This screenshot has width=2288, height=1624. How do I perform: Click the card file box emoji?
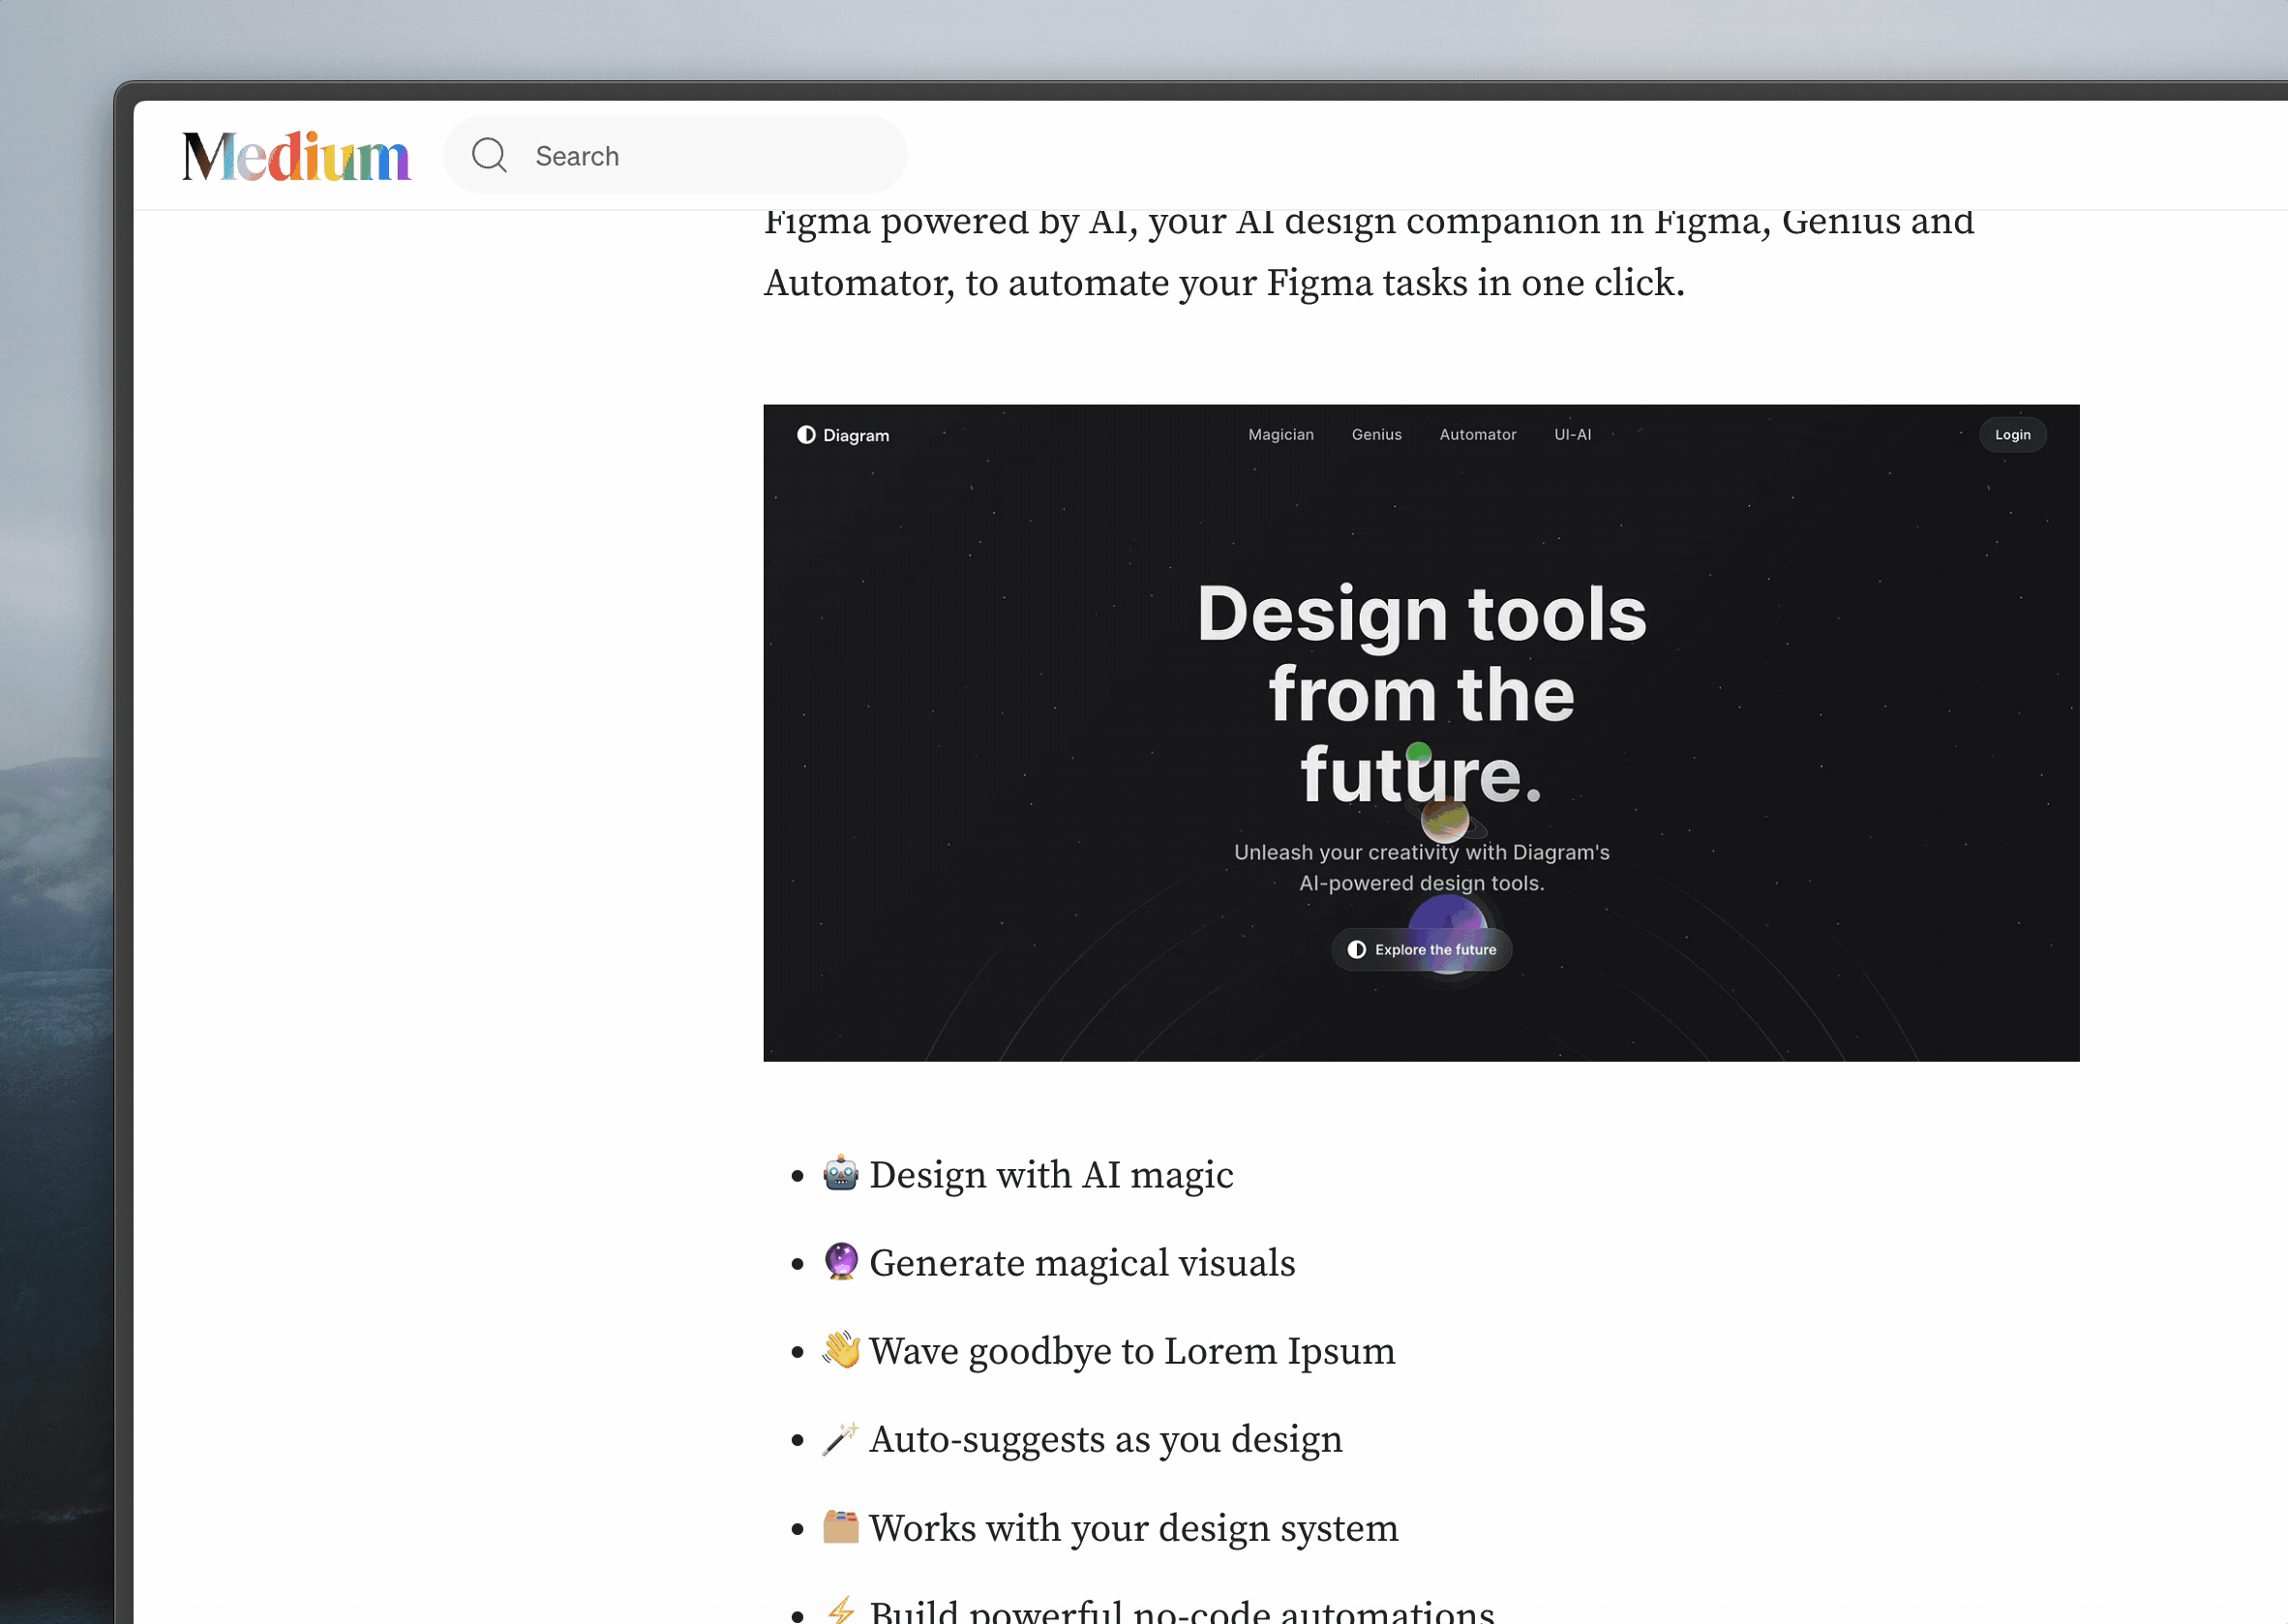840,1527
